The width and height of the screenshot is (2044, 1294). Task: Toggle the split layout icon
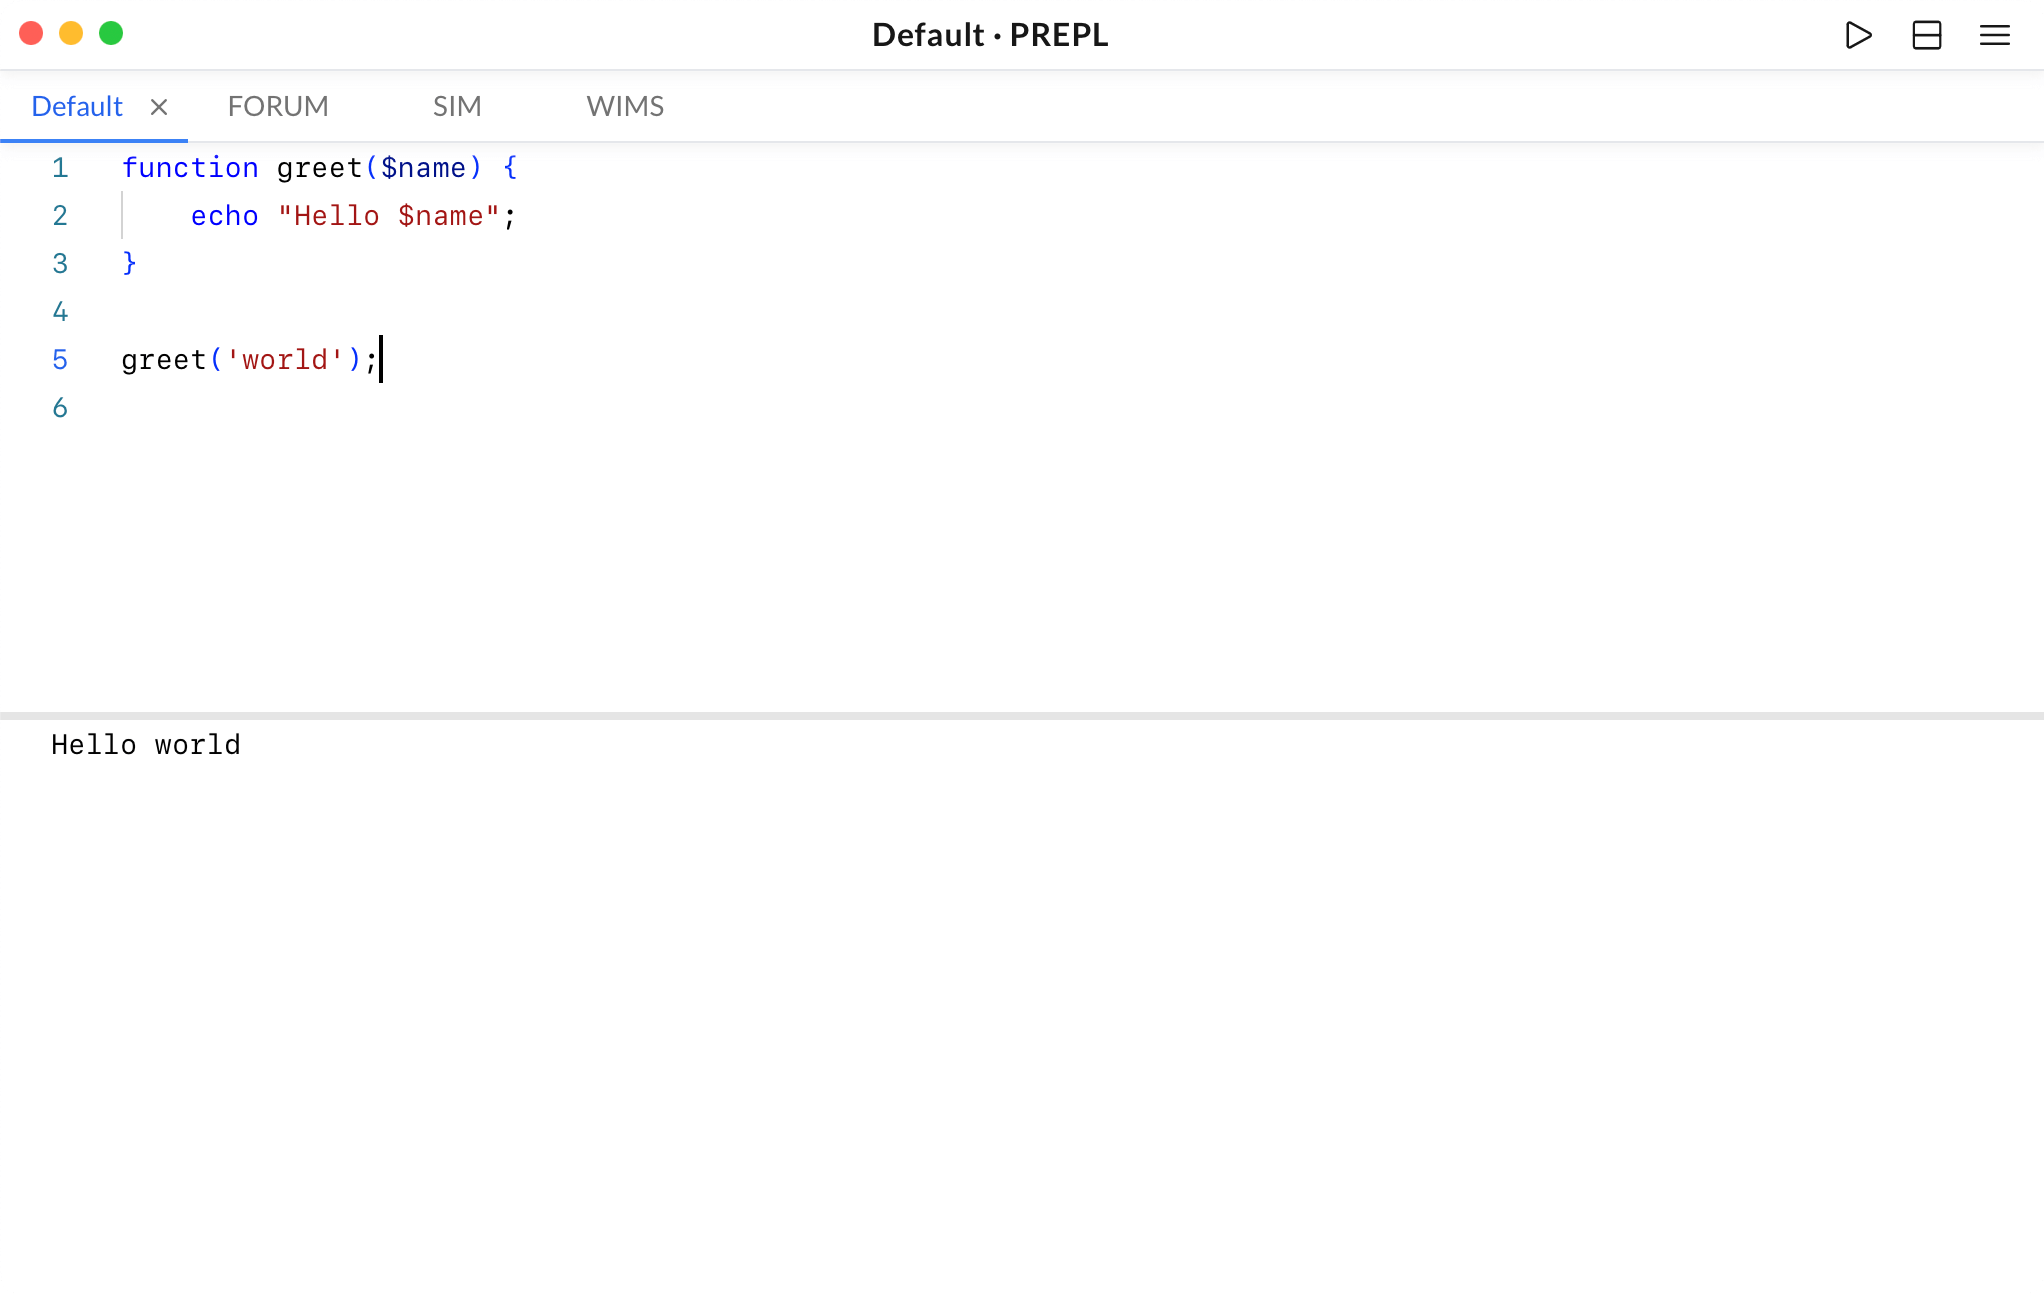[1926, 35]
